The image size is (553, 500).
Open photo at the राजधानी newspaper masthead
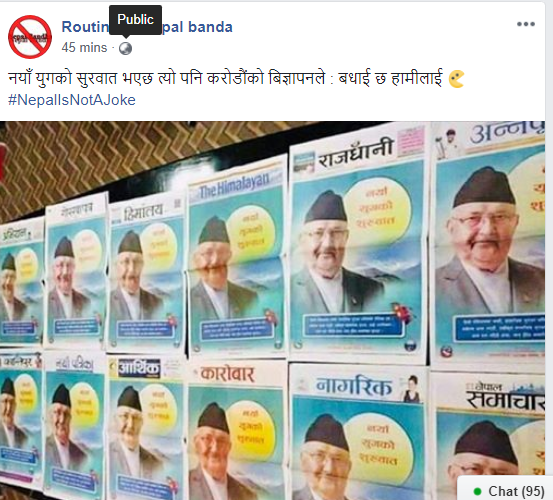(356, 153)
